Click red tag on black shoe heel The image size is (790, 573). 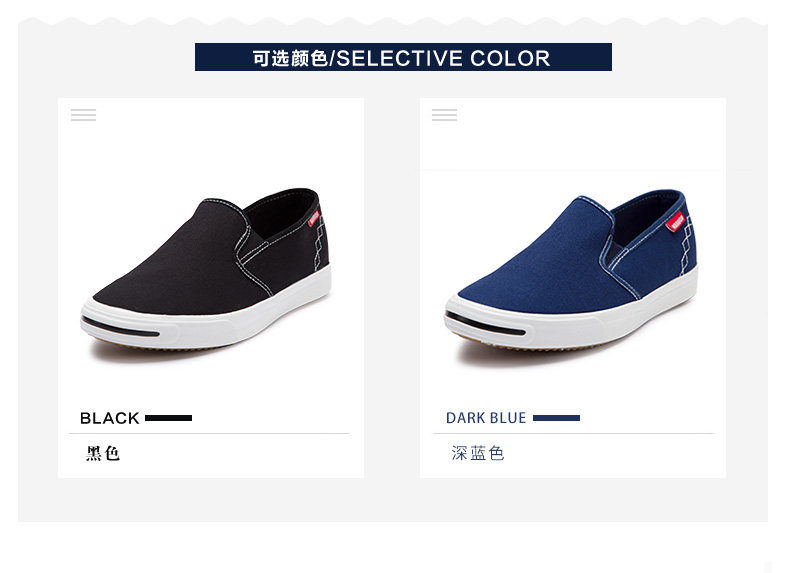pyautogui.click(x=314, y=217)
